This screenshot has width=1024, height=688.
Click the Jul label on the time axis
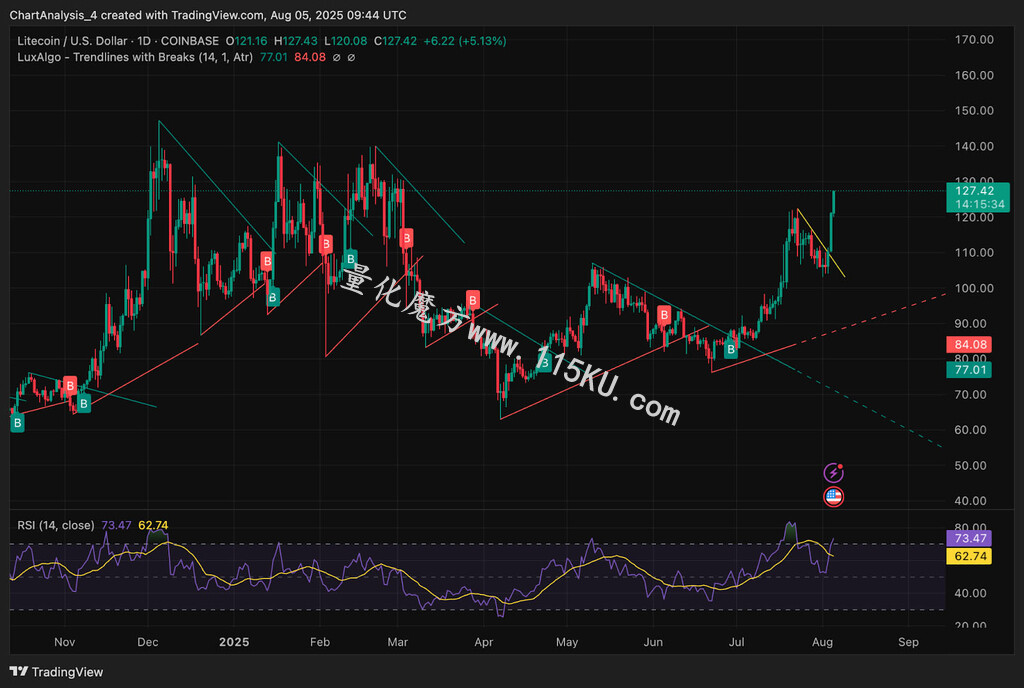(x=736, y=642)
